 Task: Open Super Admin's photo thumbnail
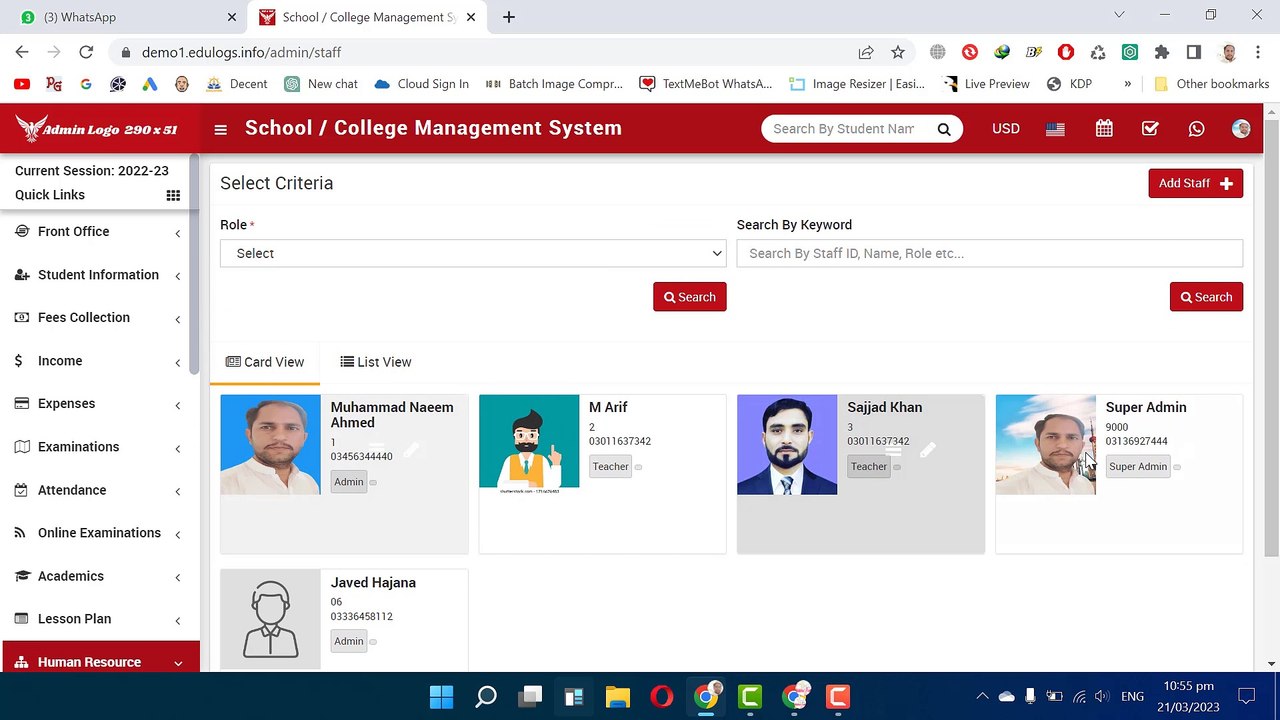tap(1045, 445)
